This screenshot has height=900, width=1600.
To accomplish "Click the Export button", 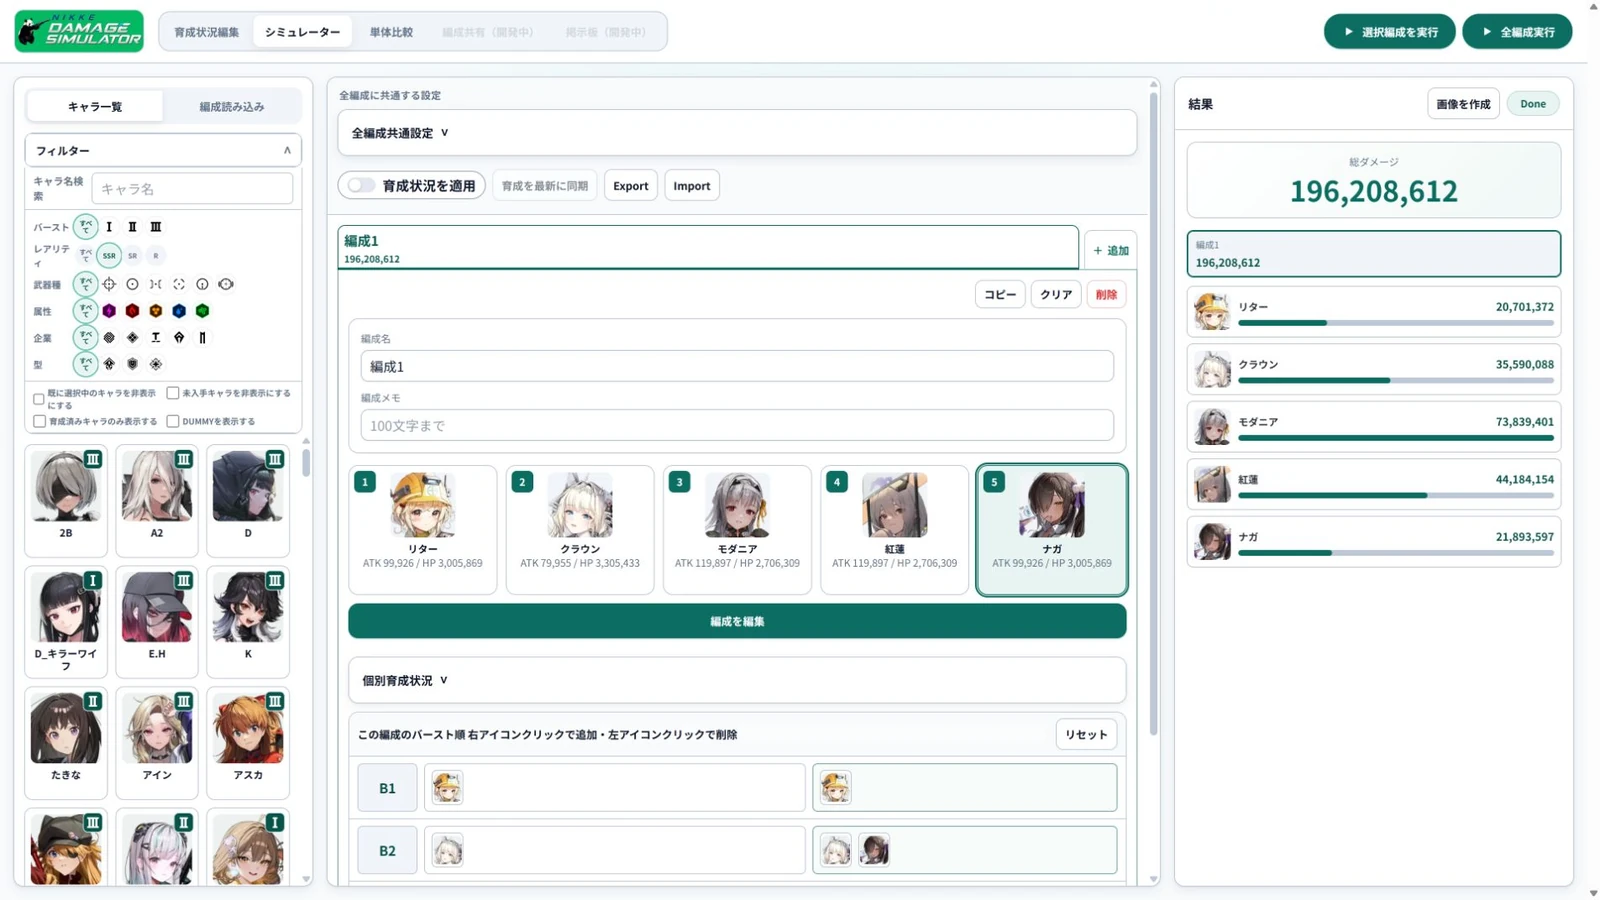I will pyautogui.click(x=631, y=186).
